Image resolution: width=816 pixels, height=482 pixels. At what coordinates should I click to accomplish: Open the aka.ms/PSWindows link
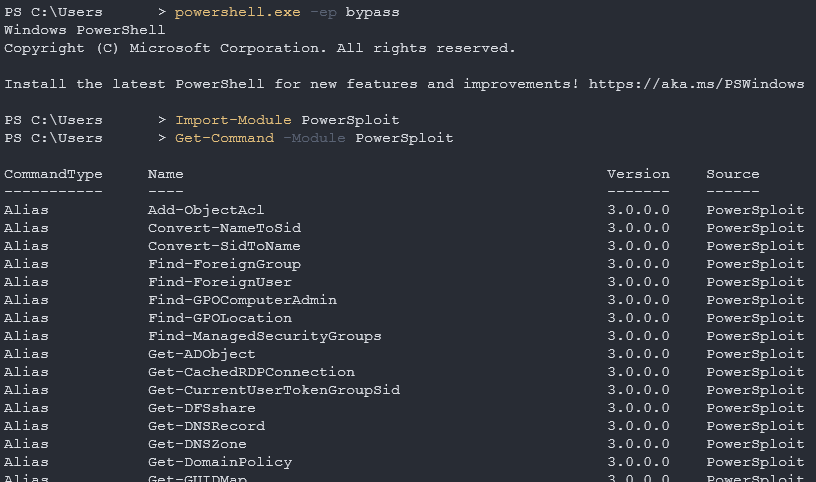click(696, 84)
